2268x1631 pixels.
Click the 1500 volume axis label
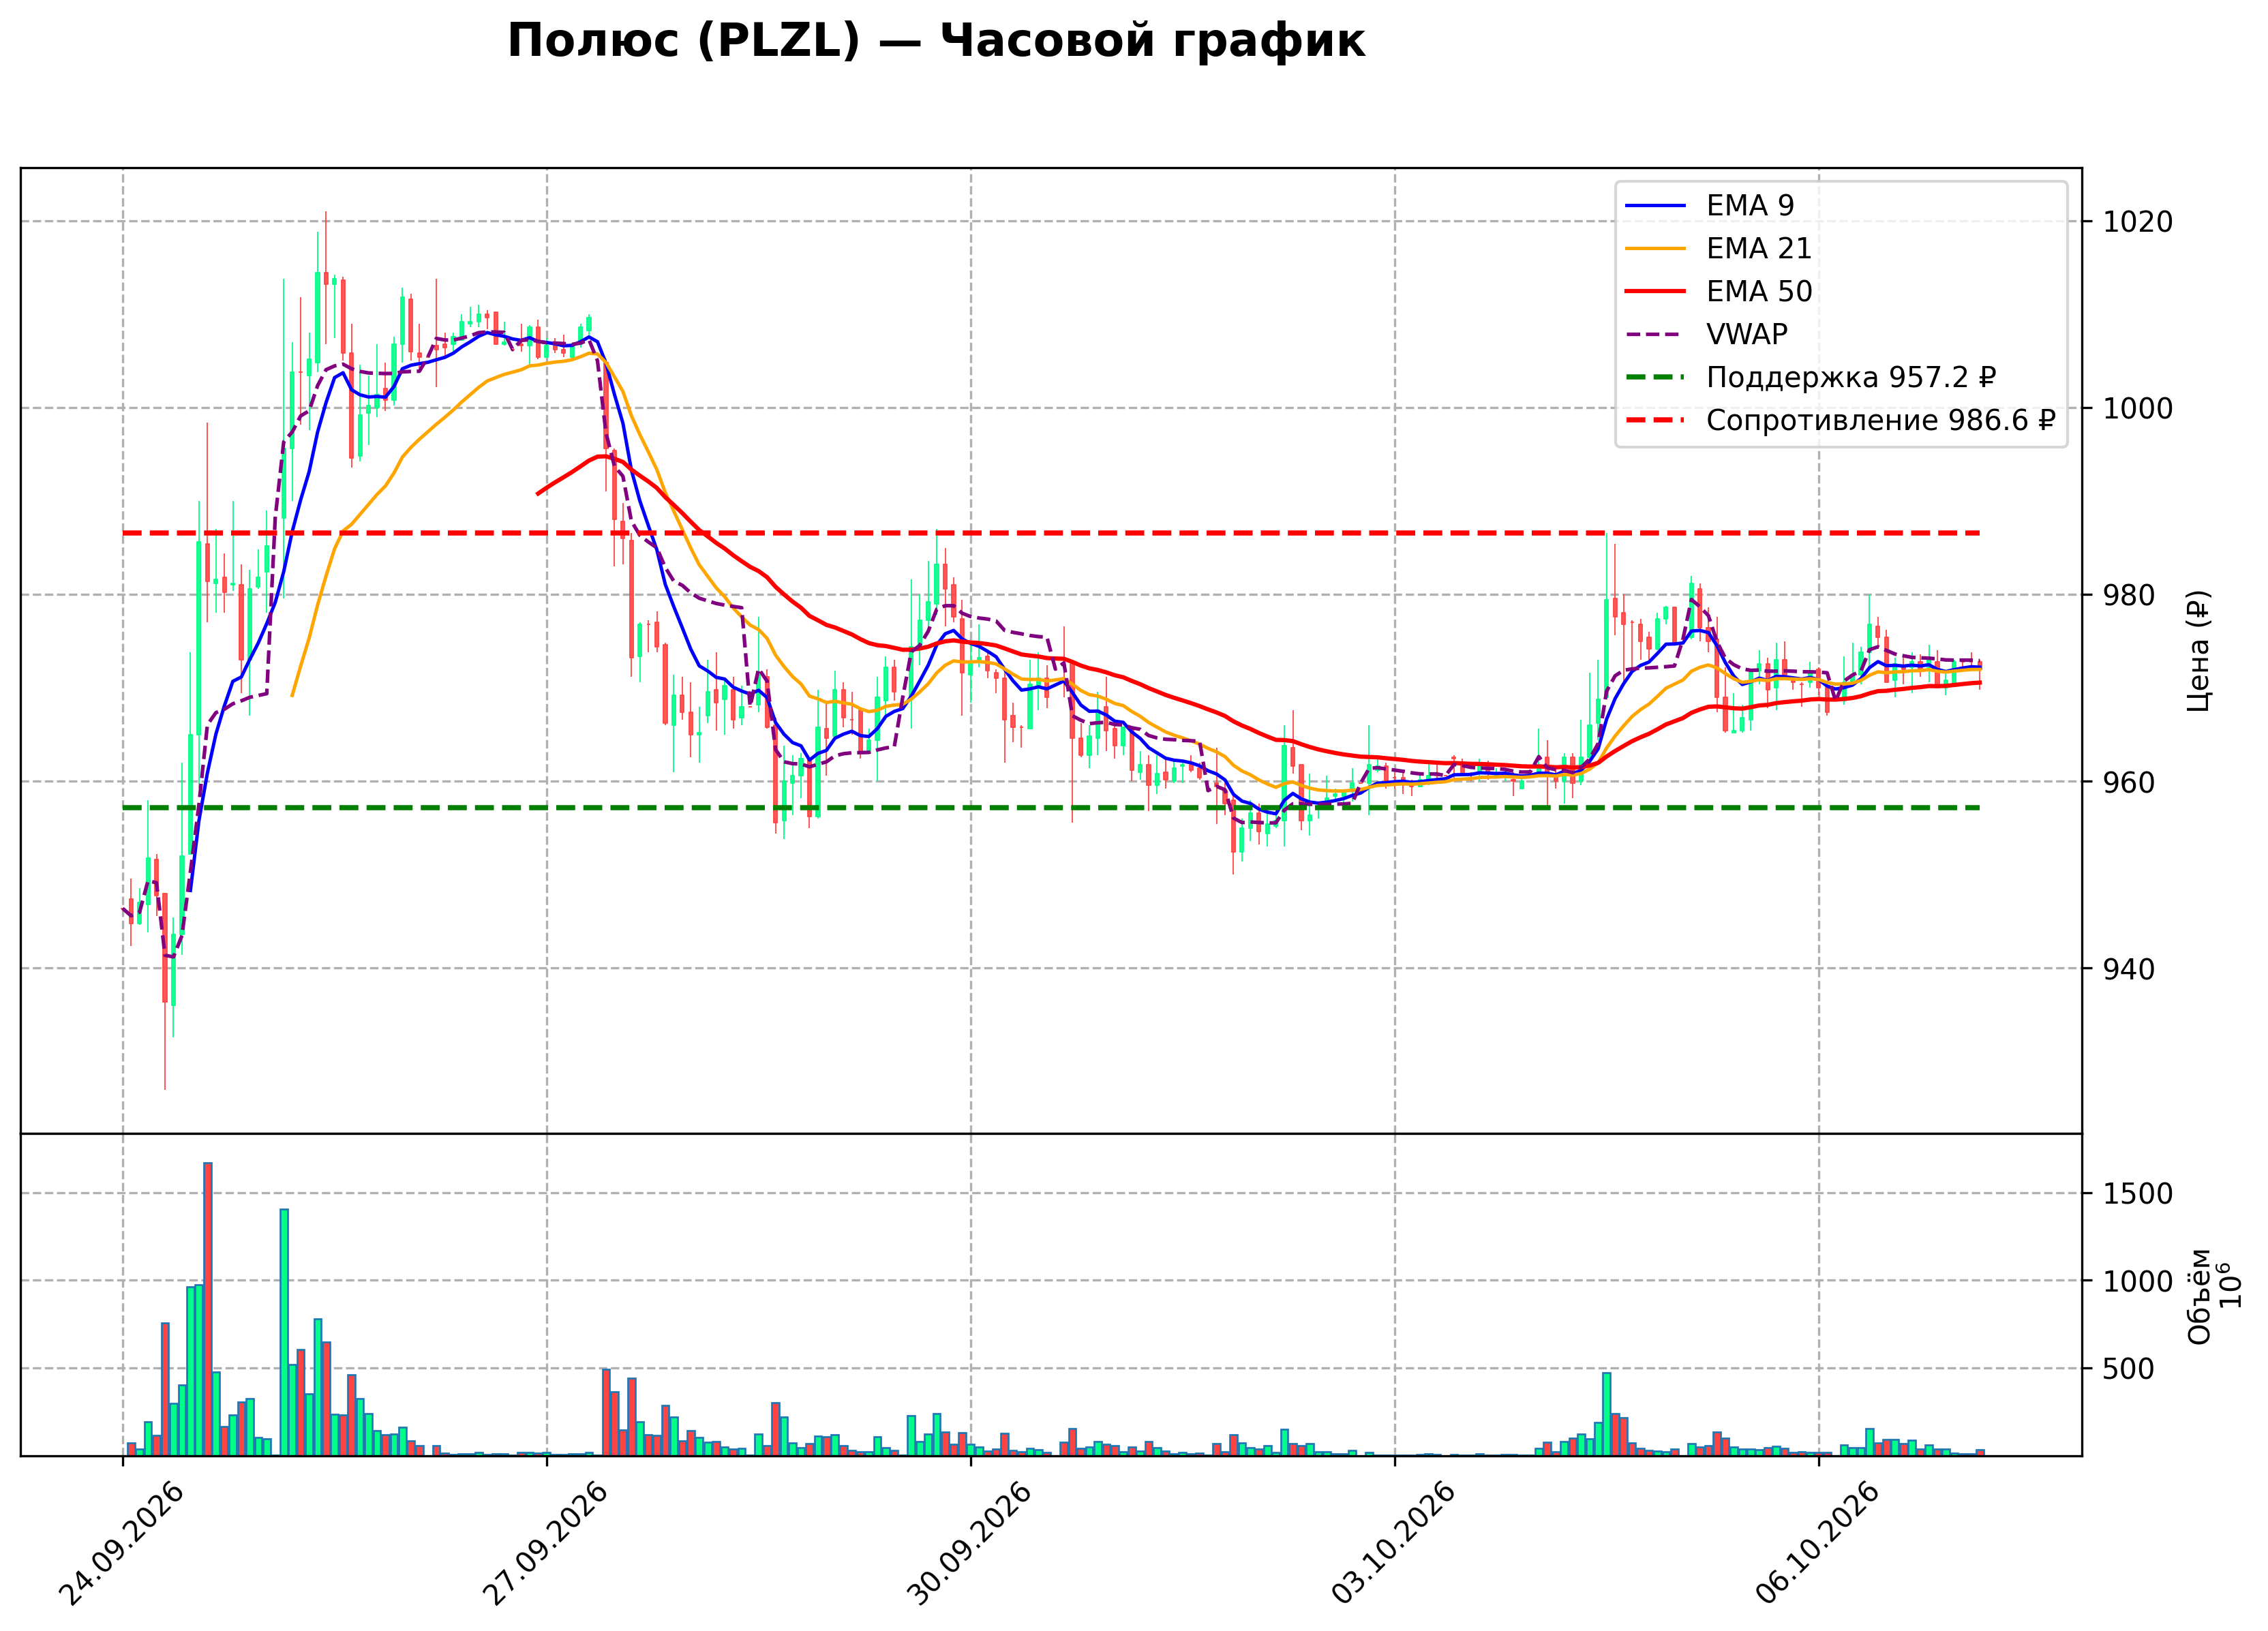click(2138, 1194)
